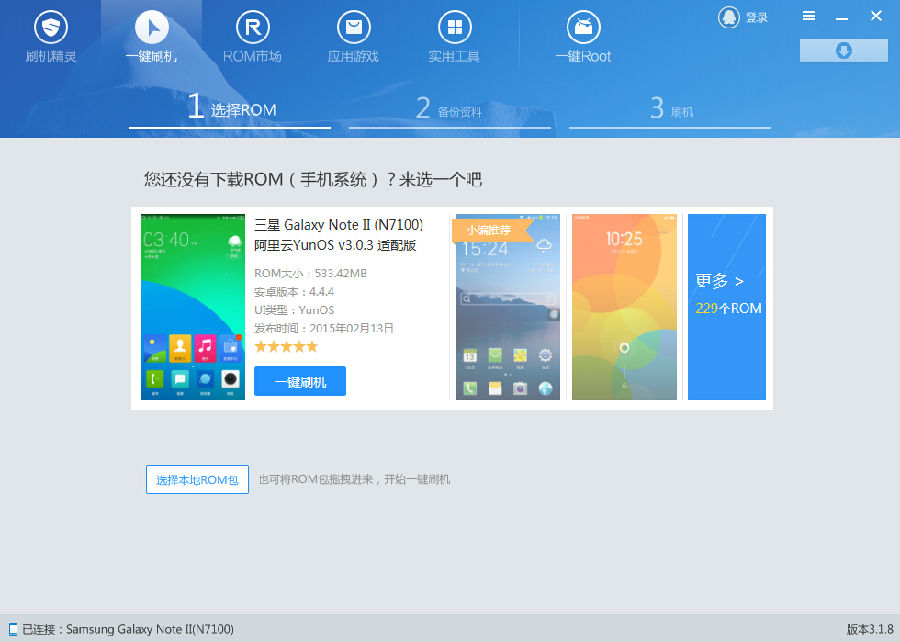Screen dimensions: 900x642
Task: Click the ROM大小 533.42MB line
Action: coord(310,273)
